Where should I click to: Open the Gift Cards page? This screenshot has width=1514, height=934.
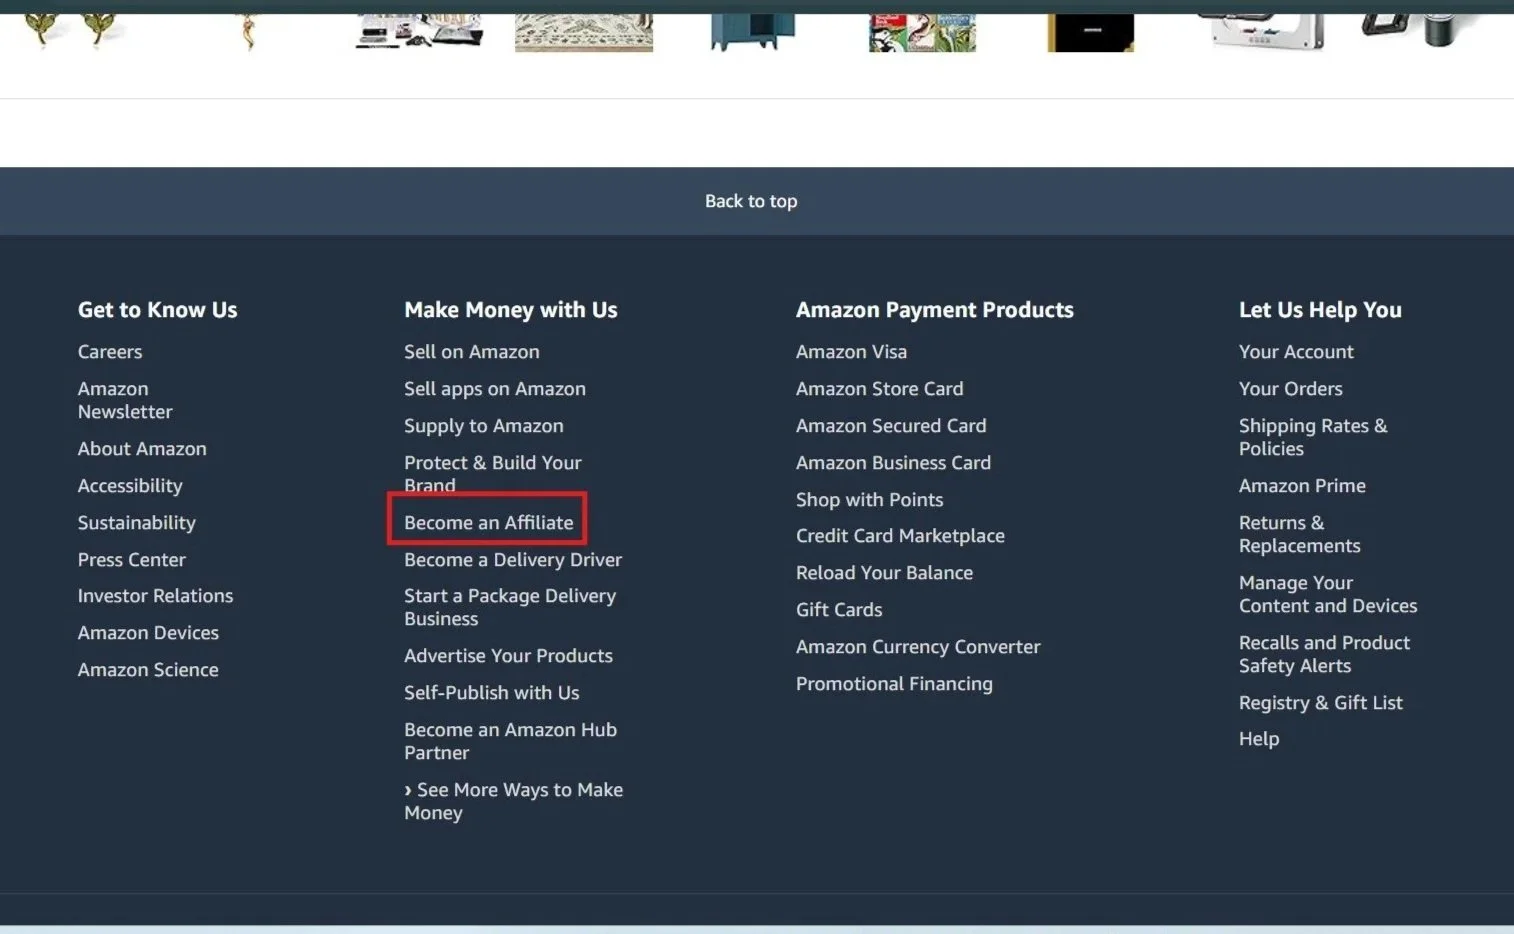[838, 609]
